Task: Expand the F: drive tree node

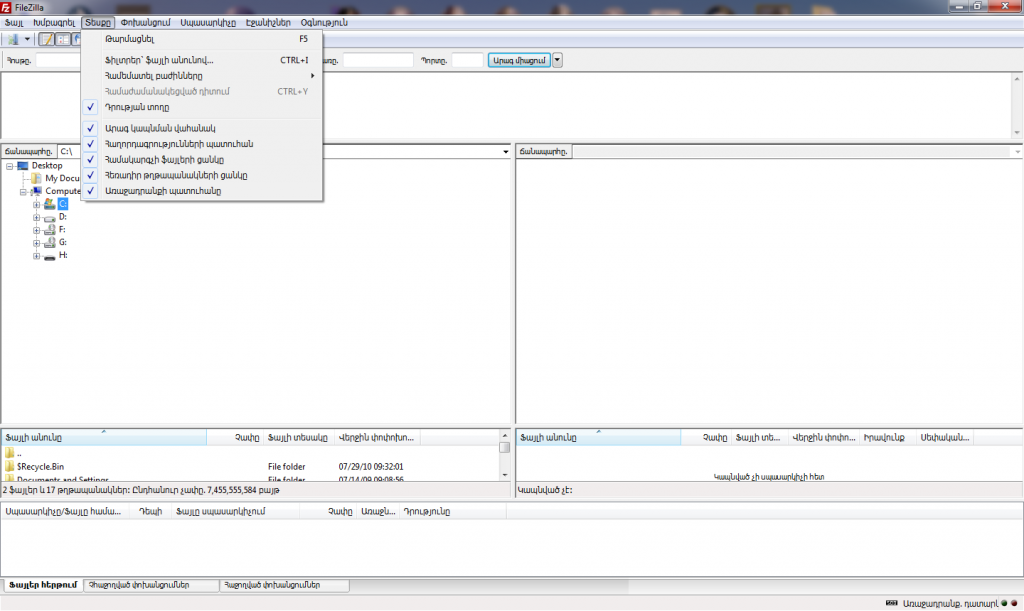Action: coord(37,229)
